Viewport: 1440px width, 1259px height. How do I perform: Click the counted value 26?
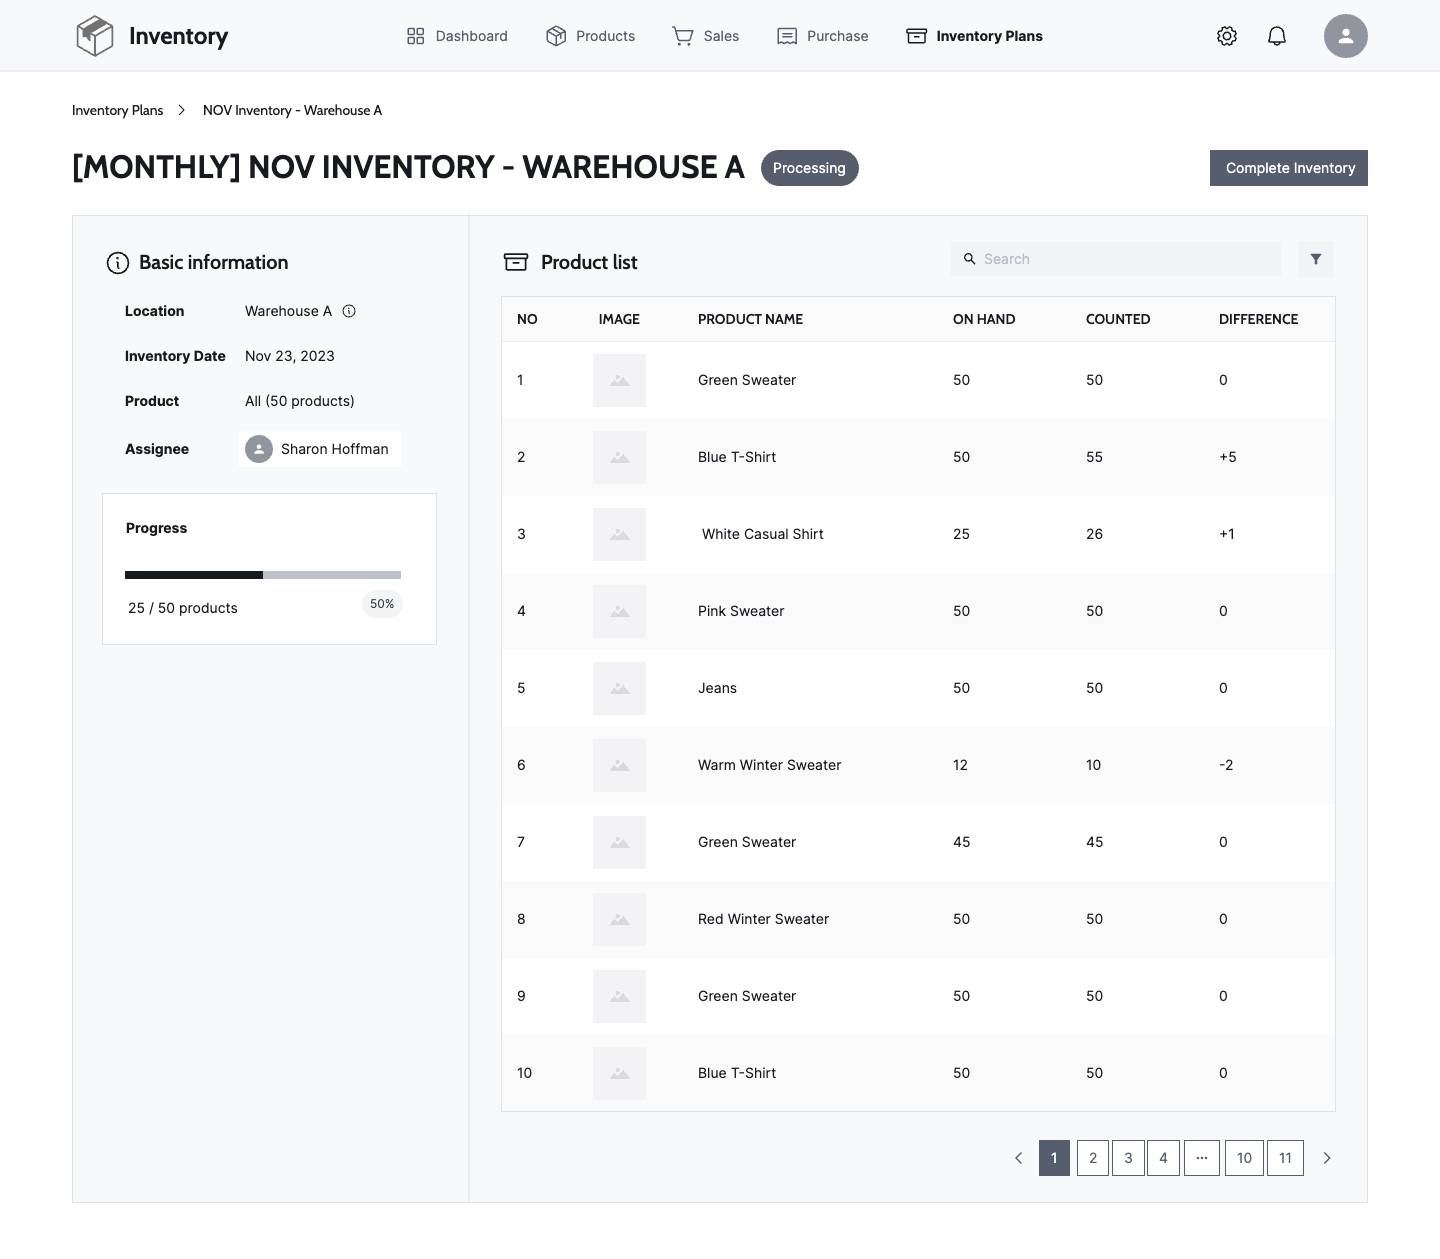(x=1094, y=534)
